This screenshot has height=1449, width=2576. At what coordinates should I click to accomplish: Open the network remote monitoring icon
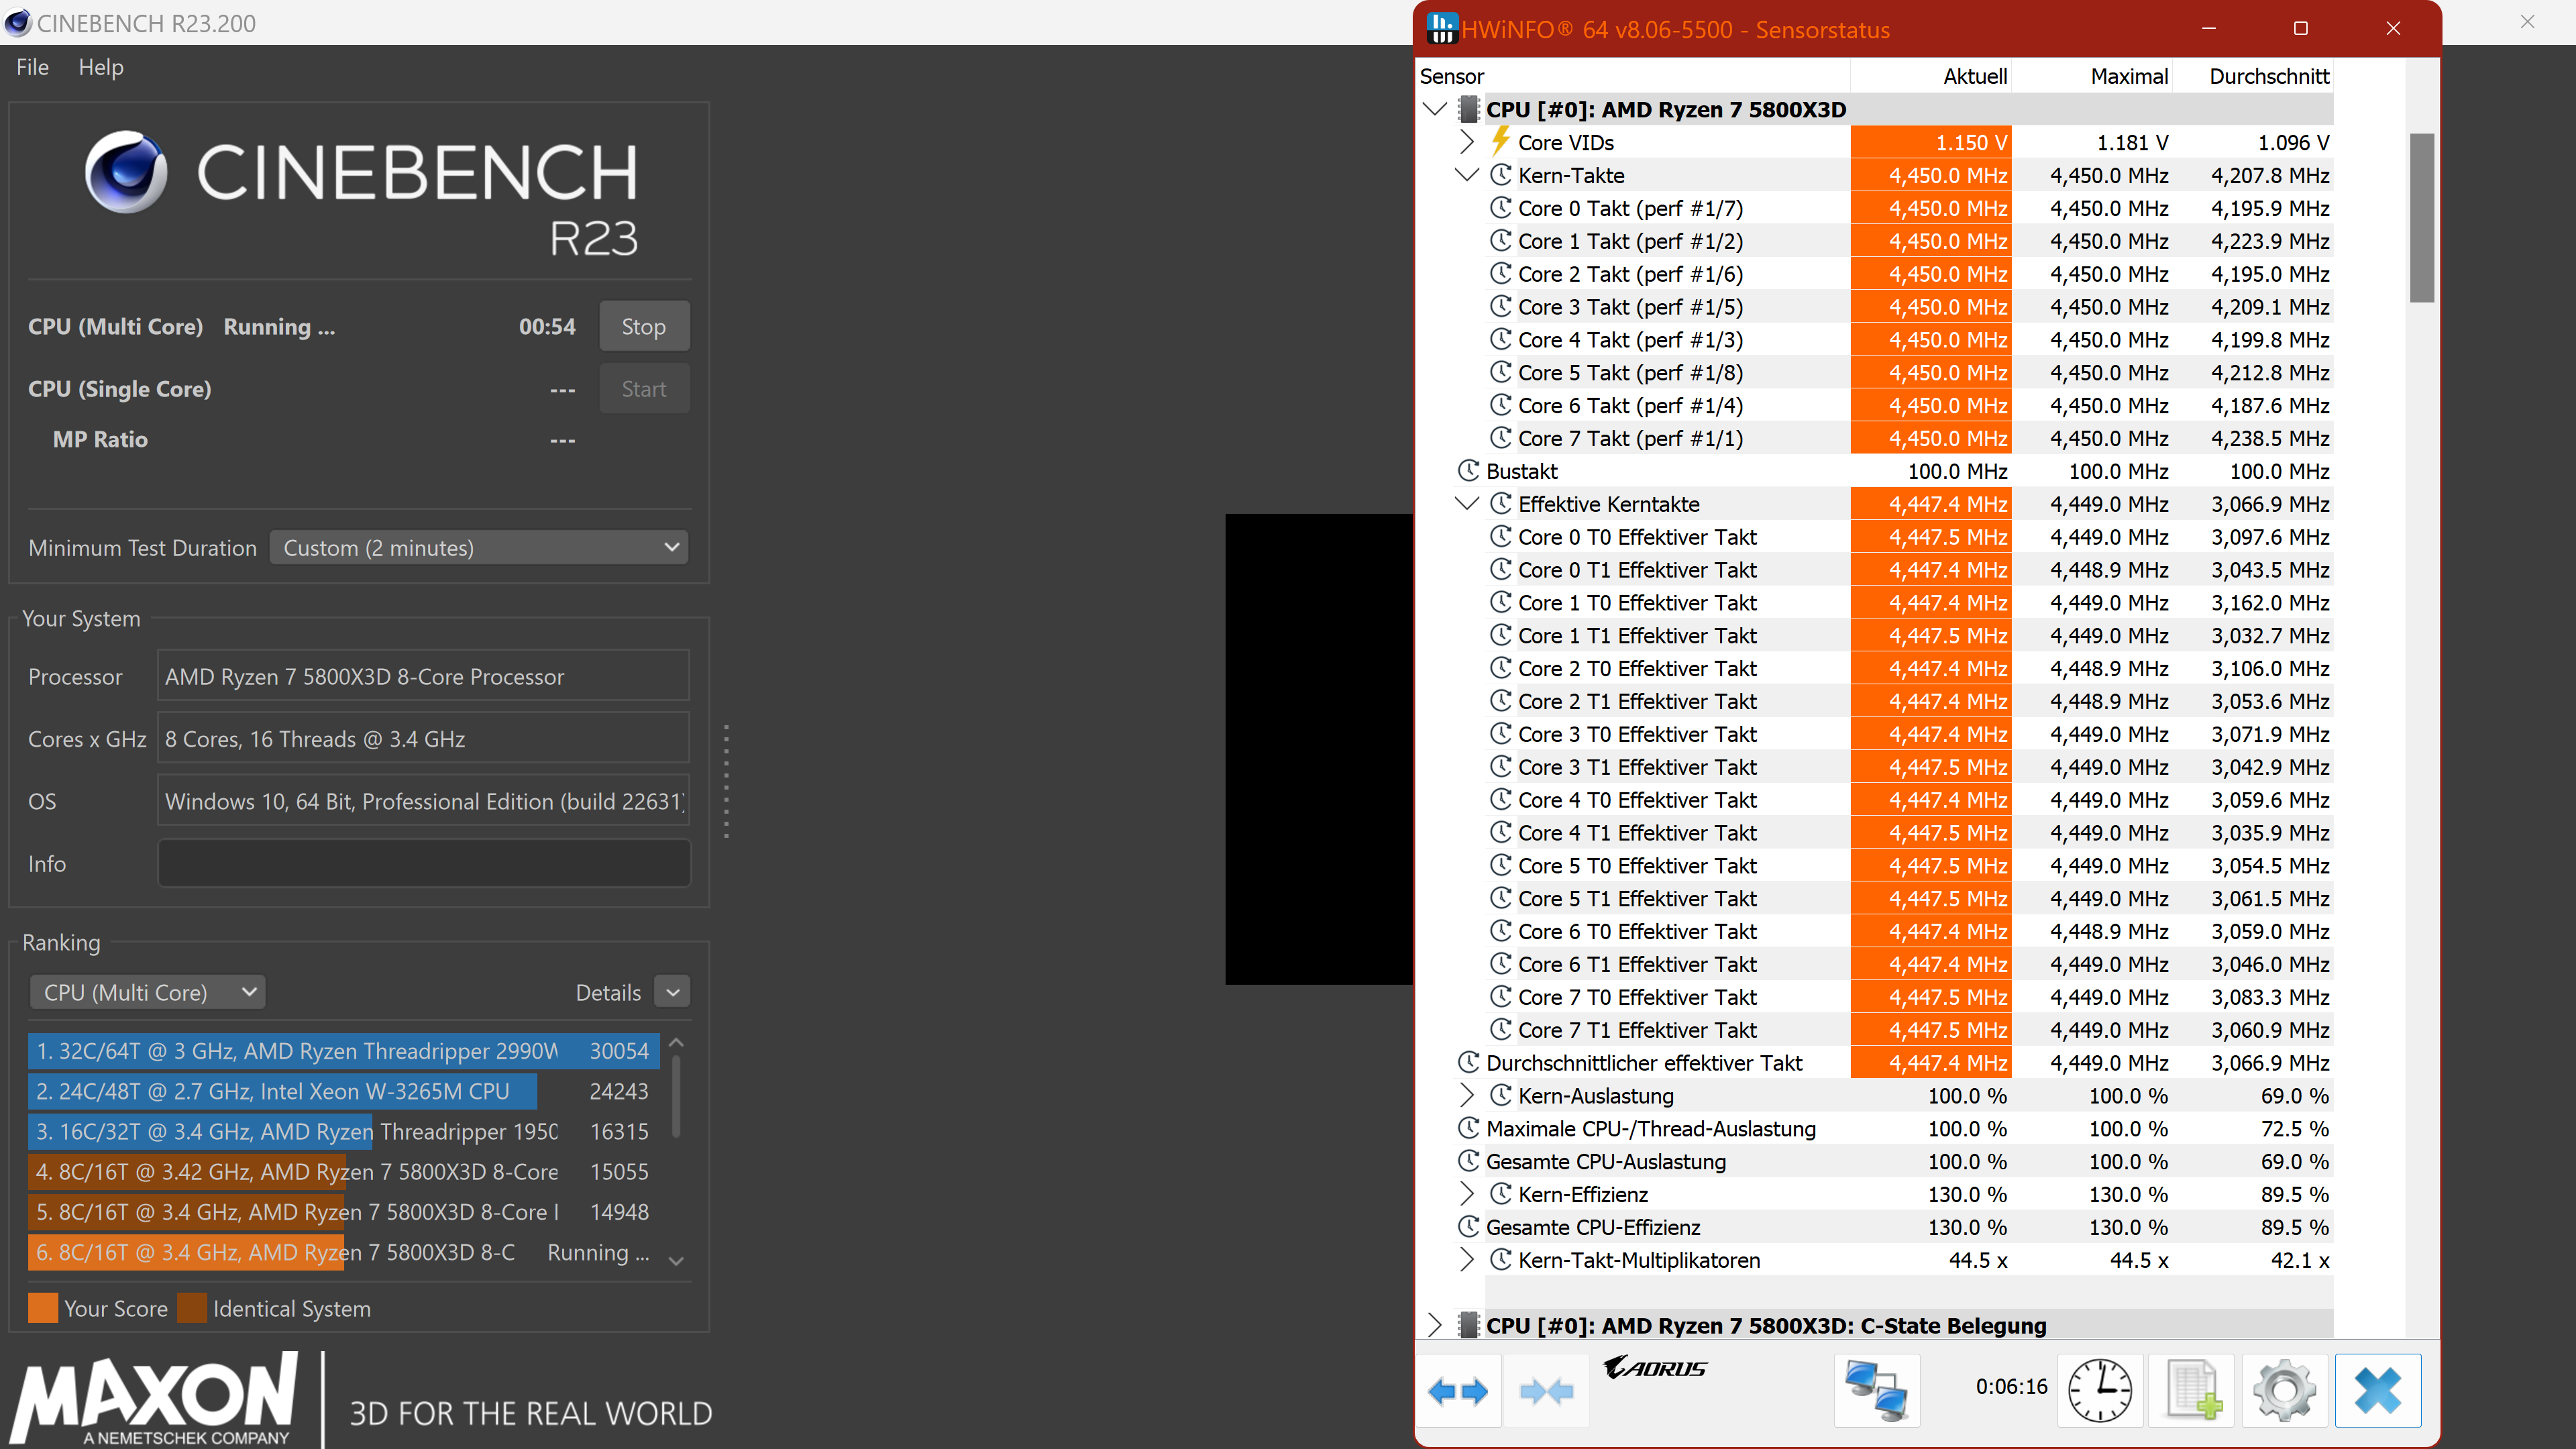(1876, 1390)
